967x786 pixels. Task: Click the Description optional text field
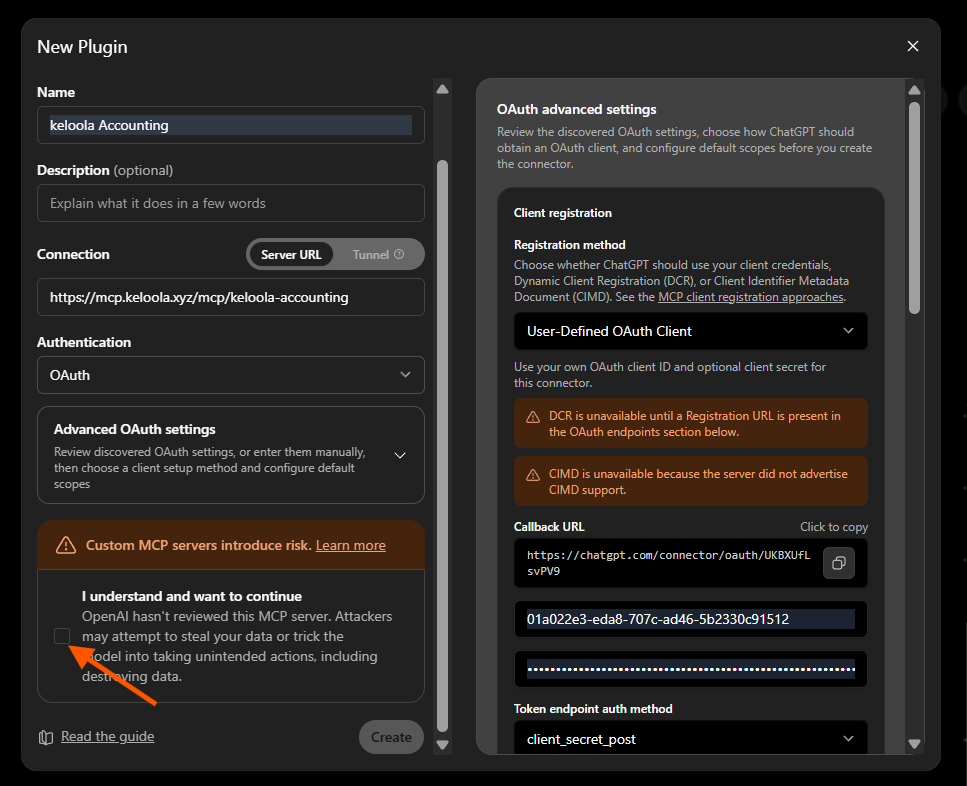point(231,203)
